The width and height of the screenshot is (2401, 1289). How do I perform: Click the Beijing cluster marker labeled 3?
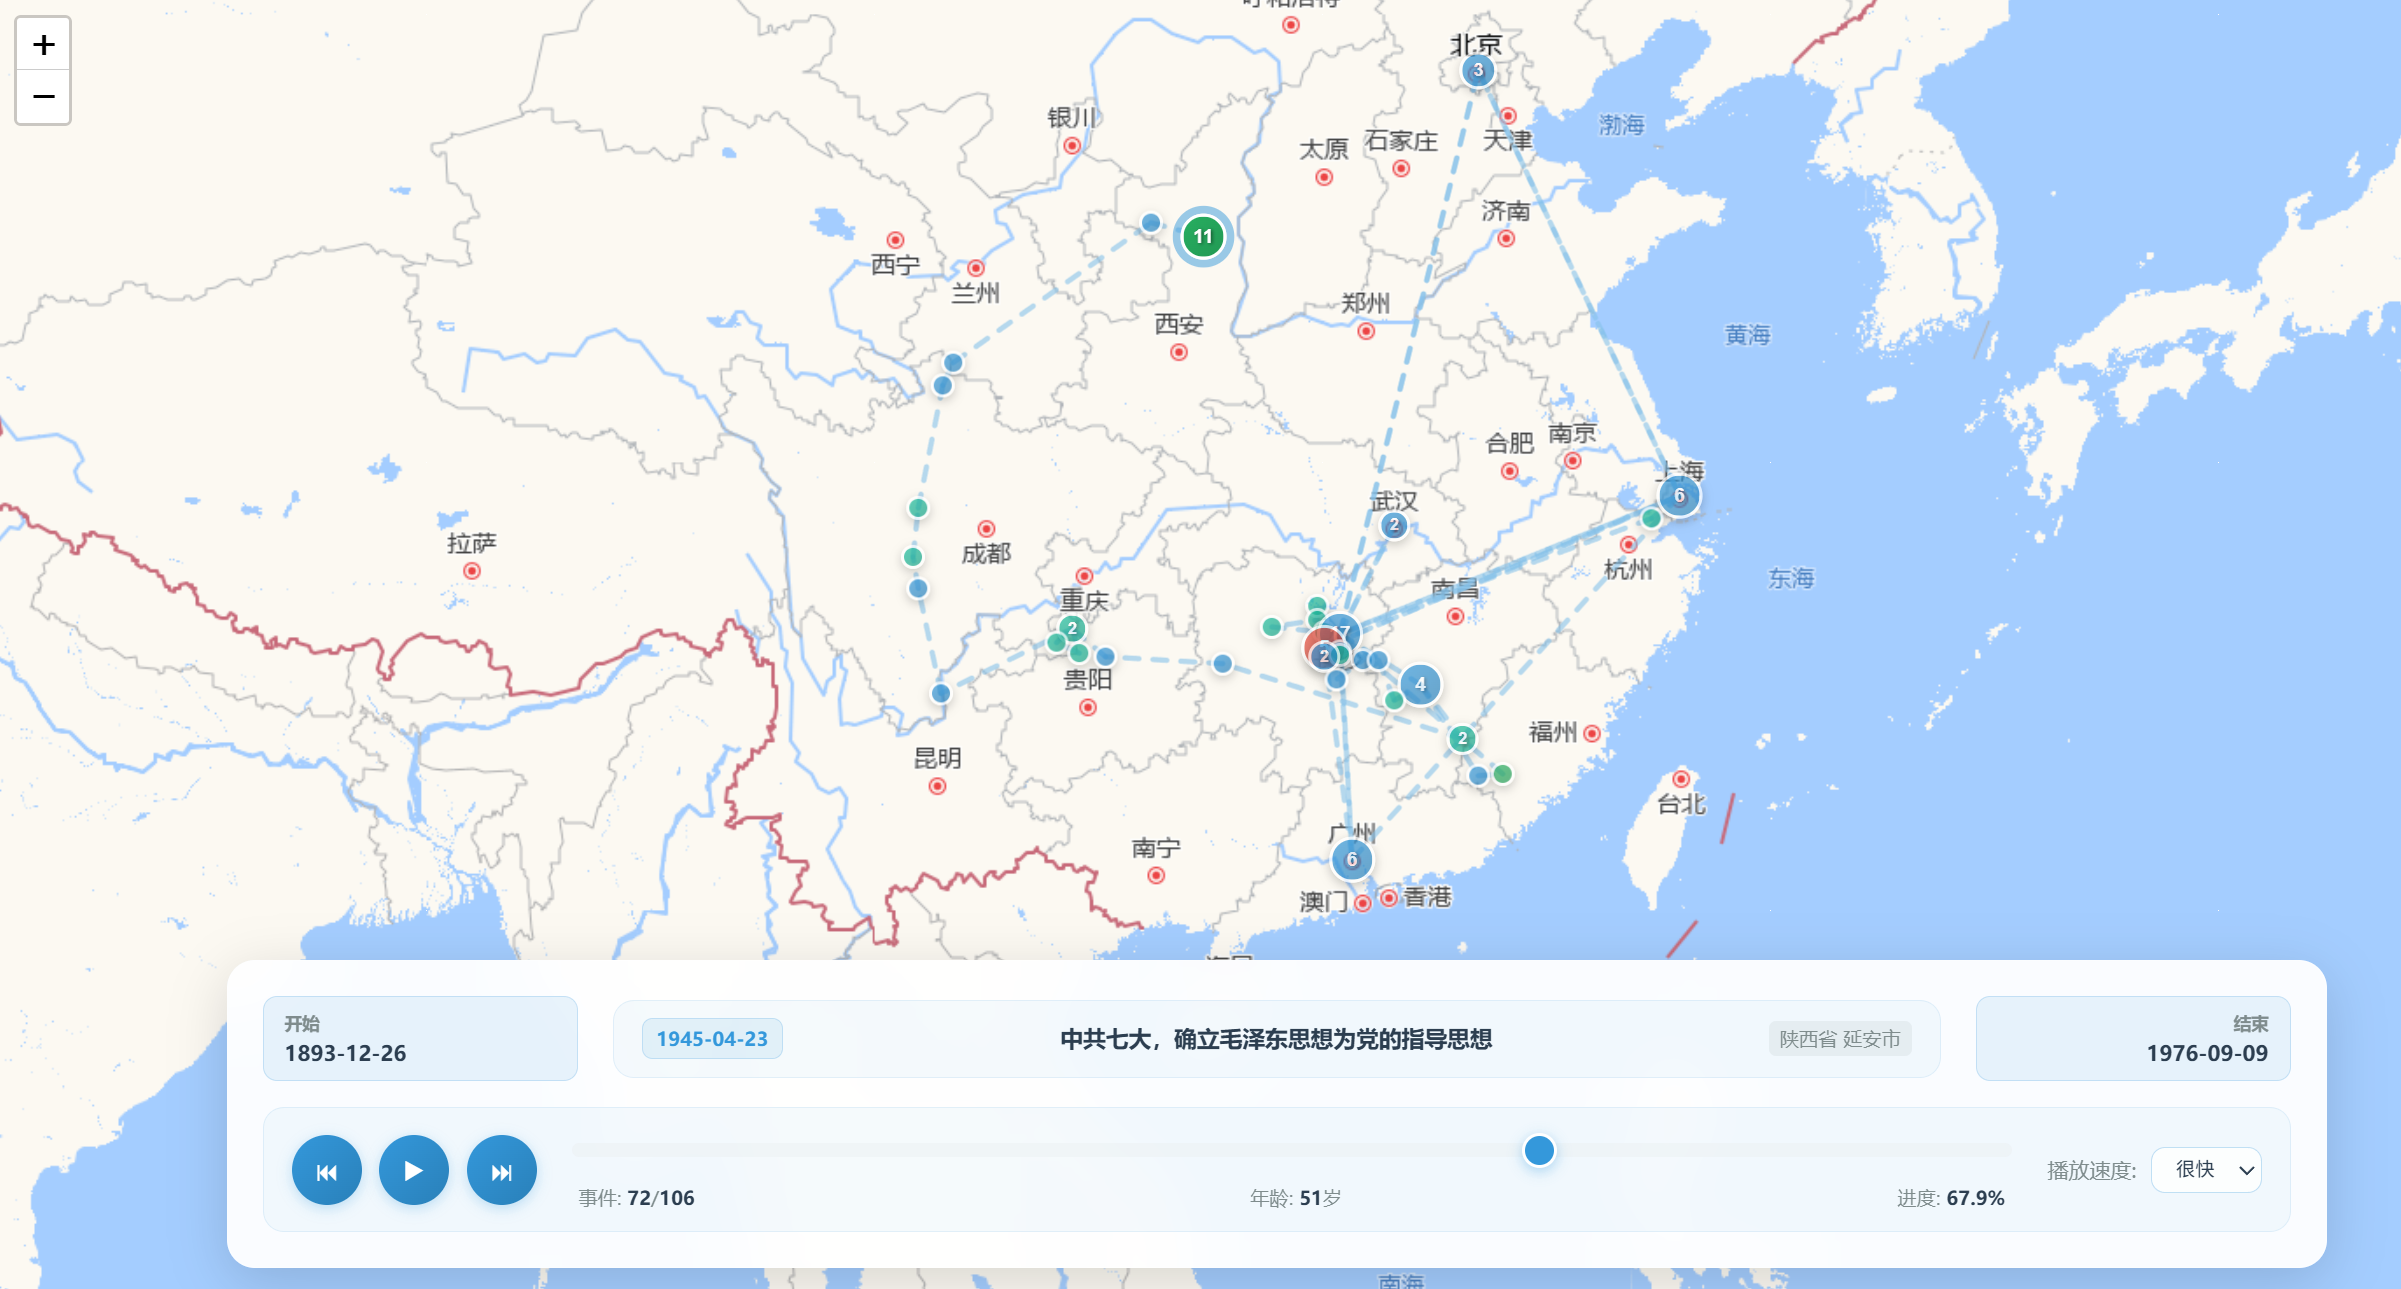1478,70
